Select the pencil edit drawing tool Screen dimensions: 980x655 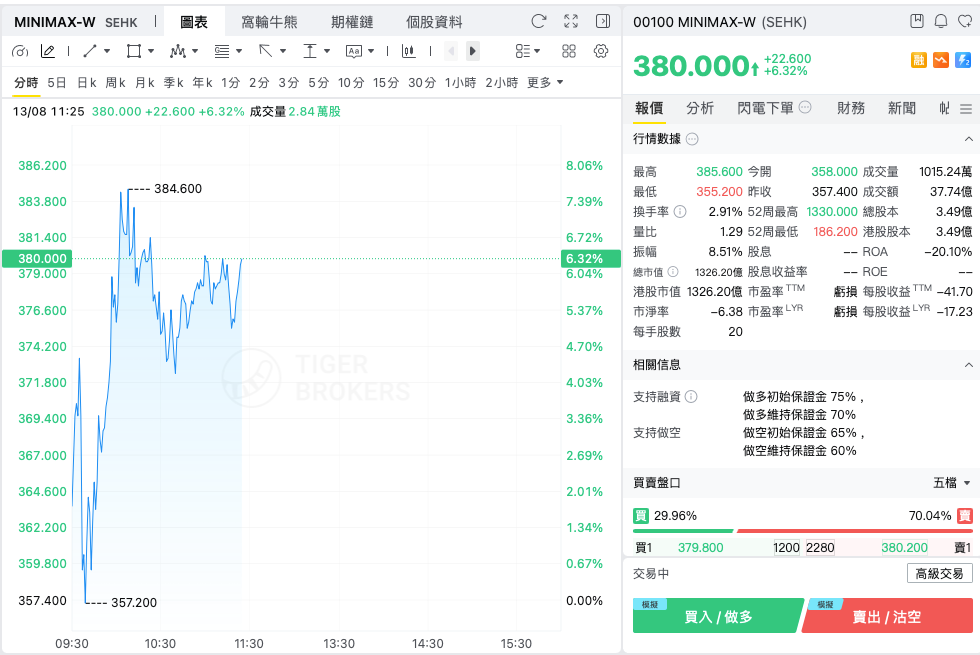click(x=48, y=51)
